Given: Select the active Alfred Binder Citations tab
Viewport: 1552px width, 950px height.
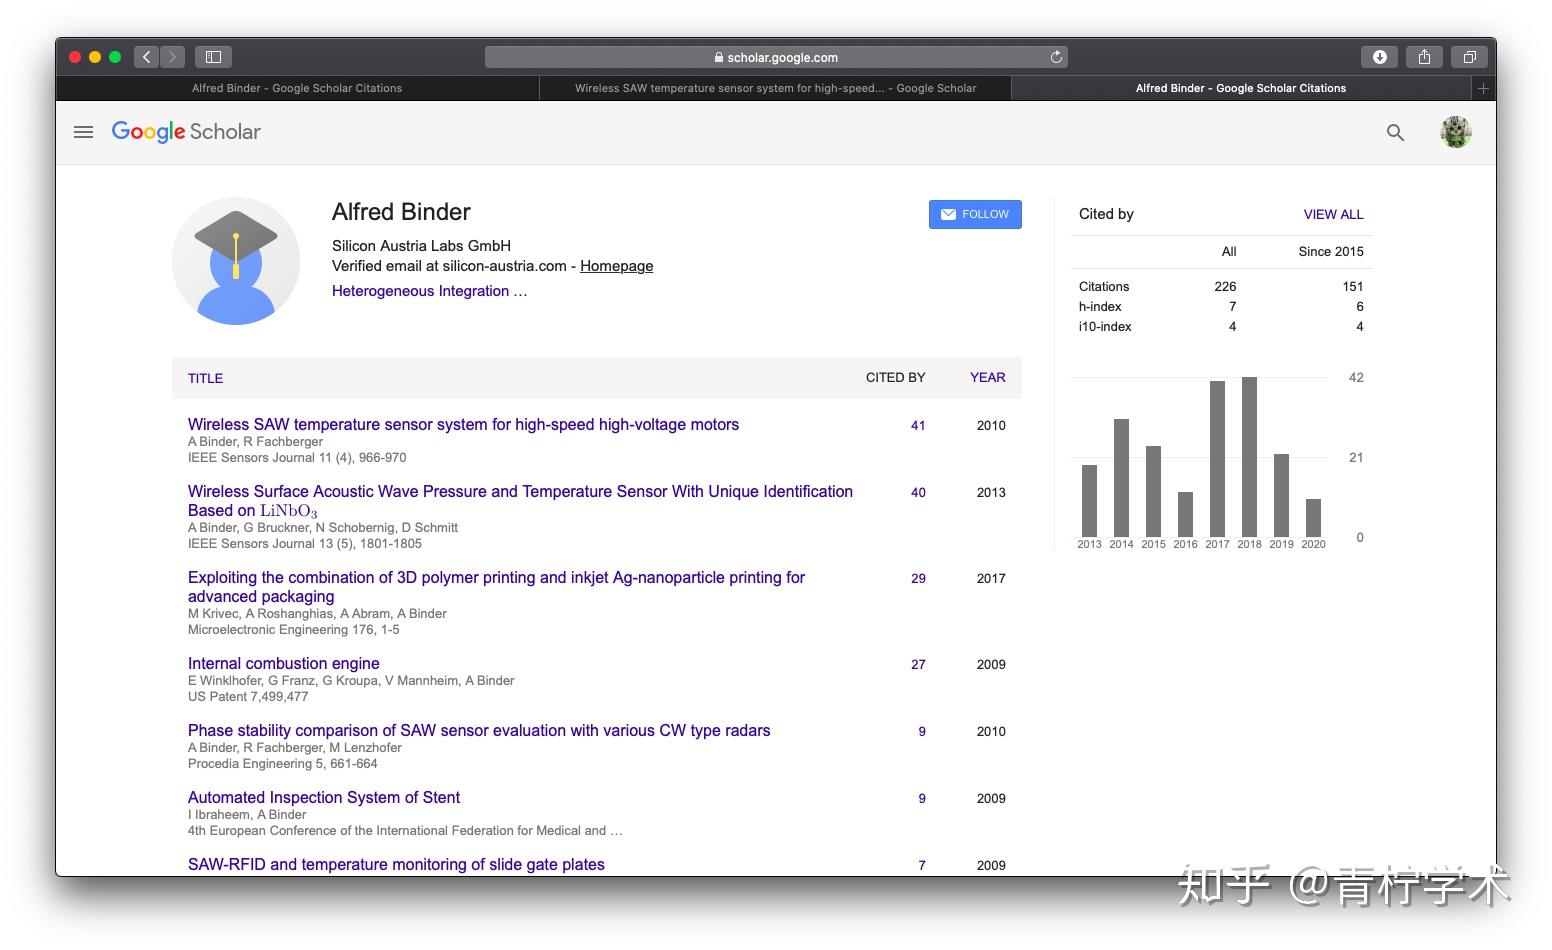Looking at the screenshot, I should point(1241,88).
